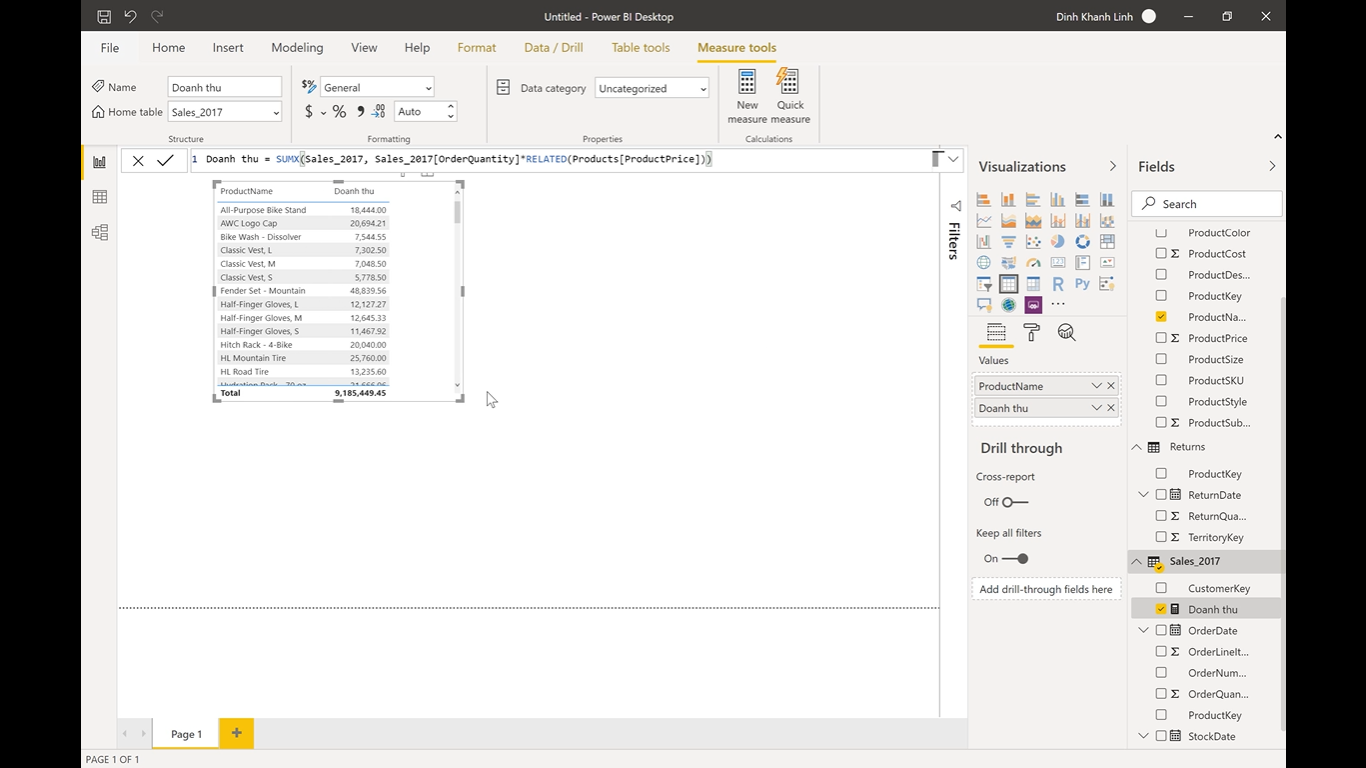The image size is (1366, 768).
Task: Open the File menu
Action: coord(110,47)
